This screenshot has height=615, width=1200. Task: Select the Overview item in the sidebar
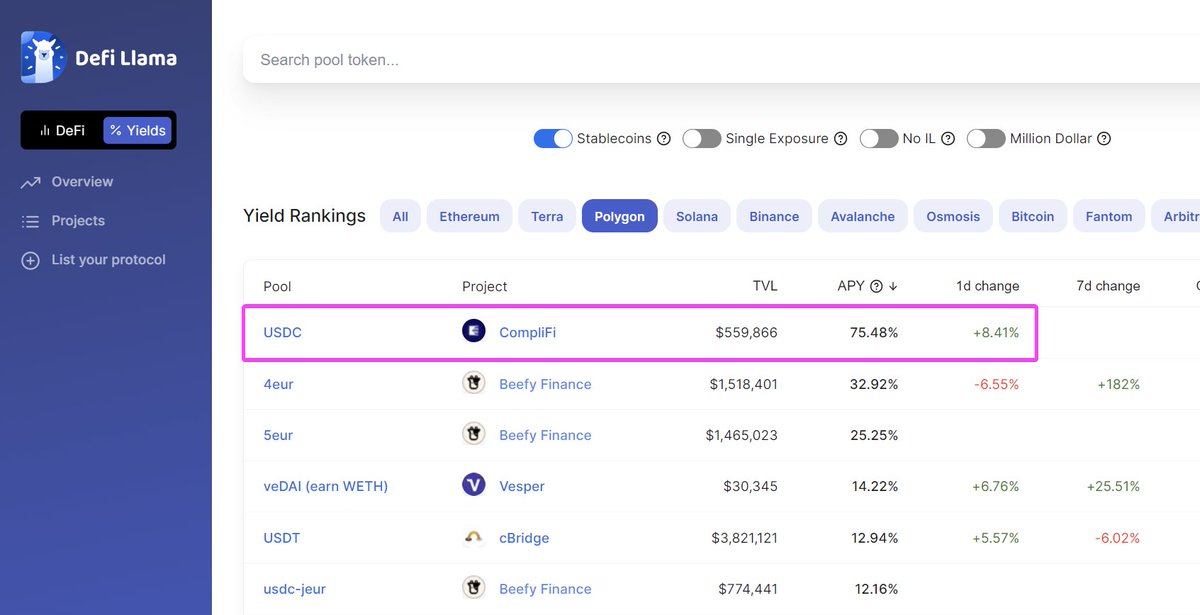pyautogui.click(x=85, y=181)
